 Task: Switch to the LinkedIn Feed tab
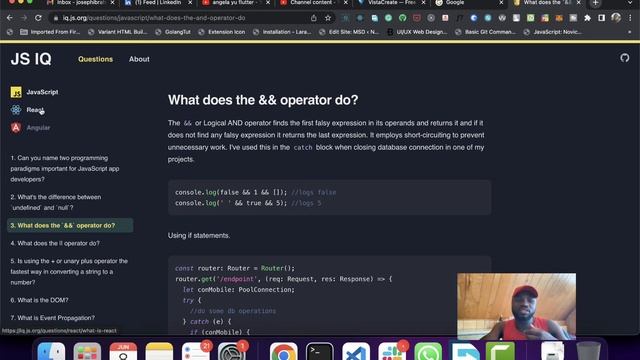158,3
